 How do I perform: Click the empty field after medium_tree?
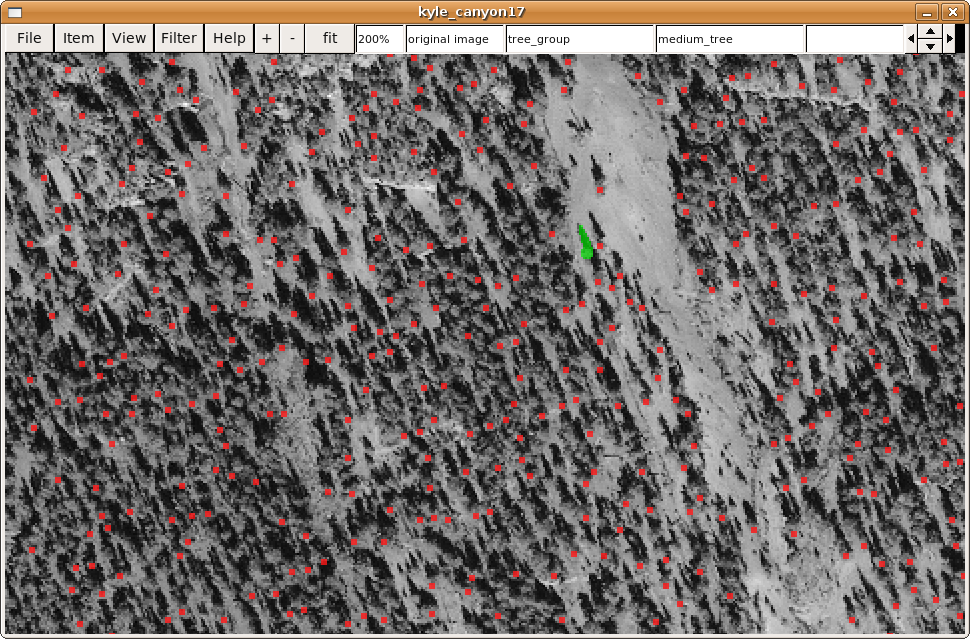(x=855, y=39)
